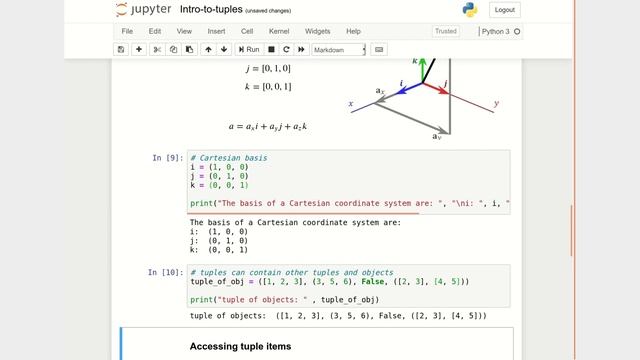640x360 pixels.
Task: Click the '# Cartesian basis' comment line
Action: (229, 158)
